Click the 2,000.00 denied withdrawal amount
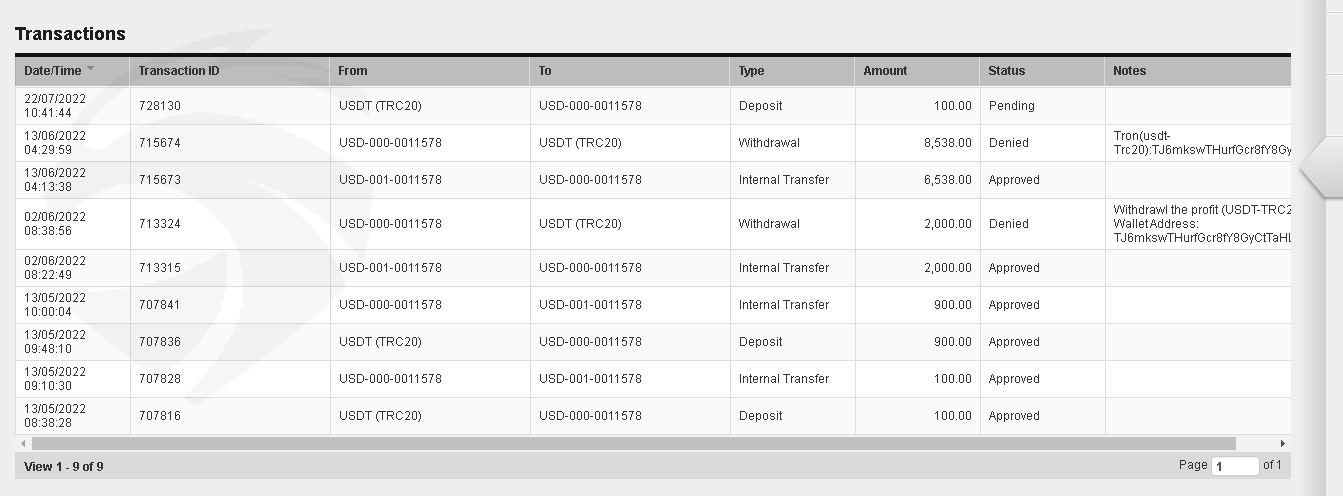Image resolution: width=1343 pixels, height=496 pixels. pos(948,224)
